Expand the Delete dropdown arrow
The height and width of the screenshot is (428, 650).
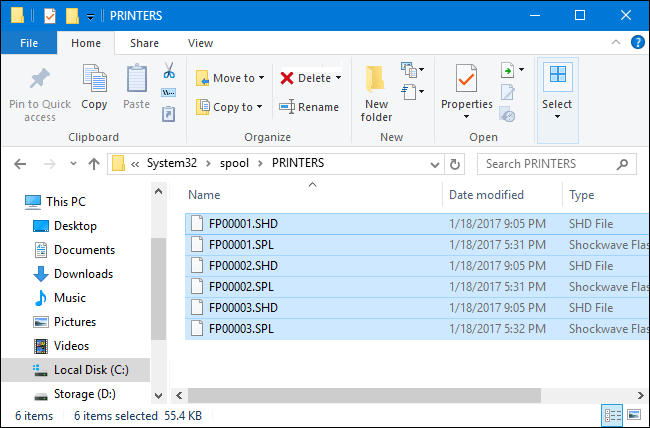338,78
